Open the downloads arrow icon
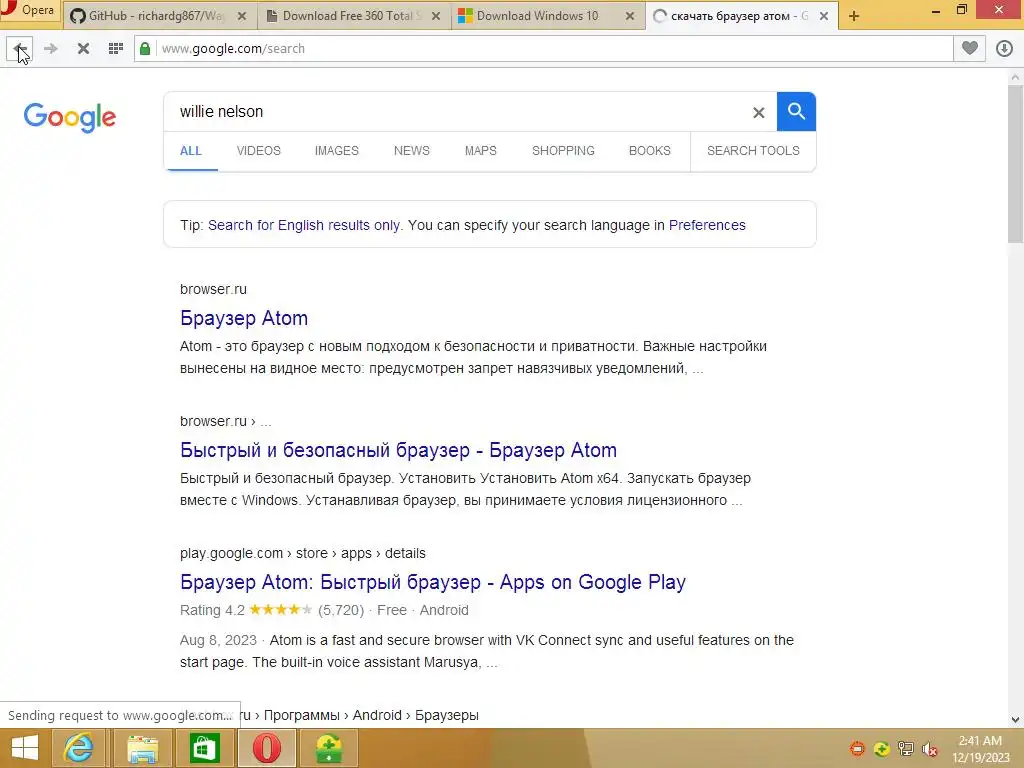Image resolution: width=1024 pixels, height=768 pixels. pos(1004,48)
